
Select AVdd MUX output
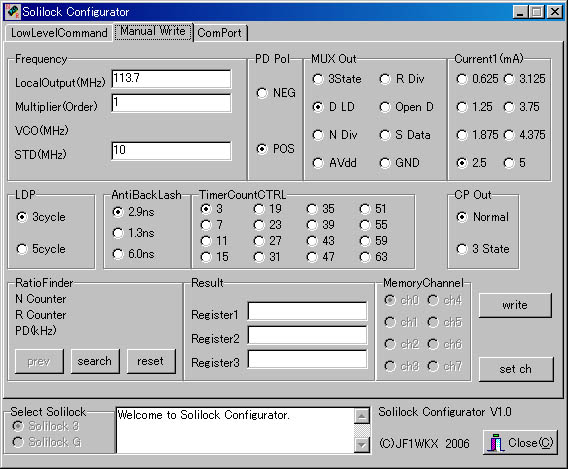click(334, 163)
